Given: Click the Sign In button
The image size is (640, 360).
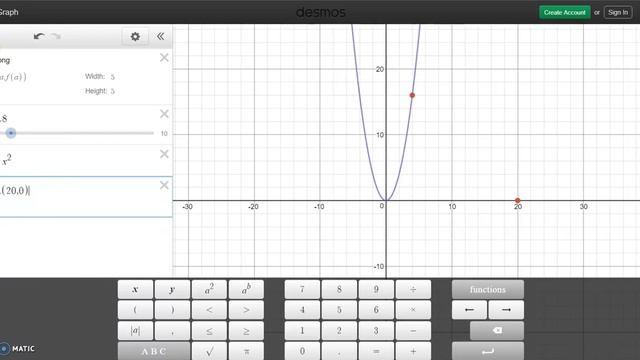Looking at the screenshot, I should click(x=618, y=12).
